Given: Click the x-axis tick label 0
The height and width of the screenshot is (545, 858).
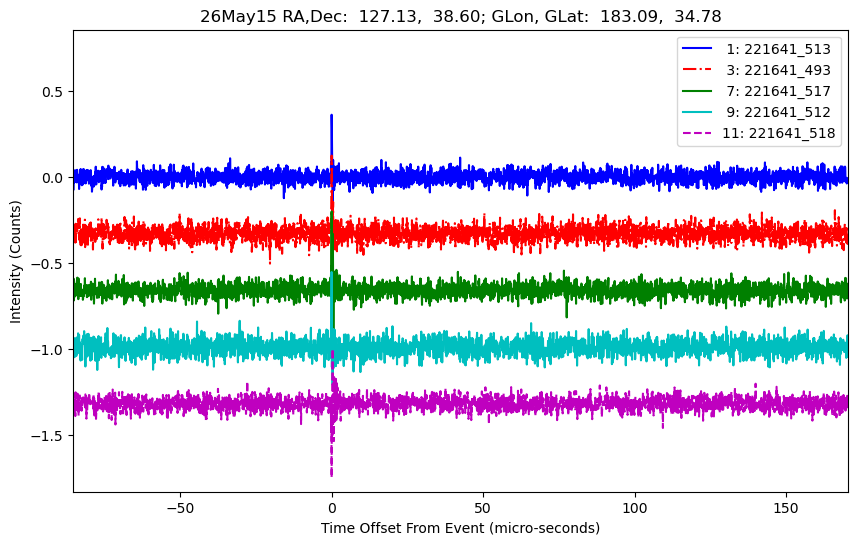Looking at the screenshot, I should pyautogui.click(x=332, y=508).
